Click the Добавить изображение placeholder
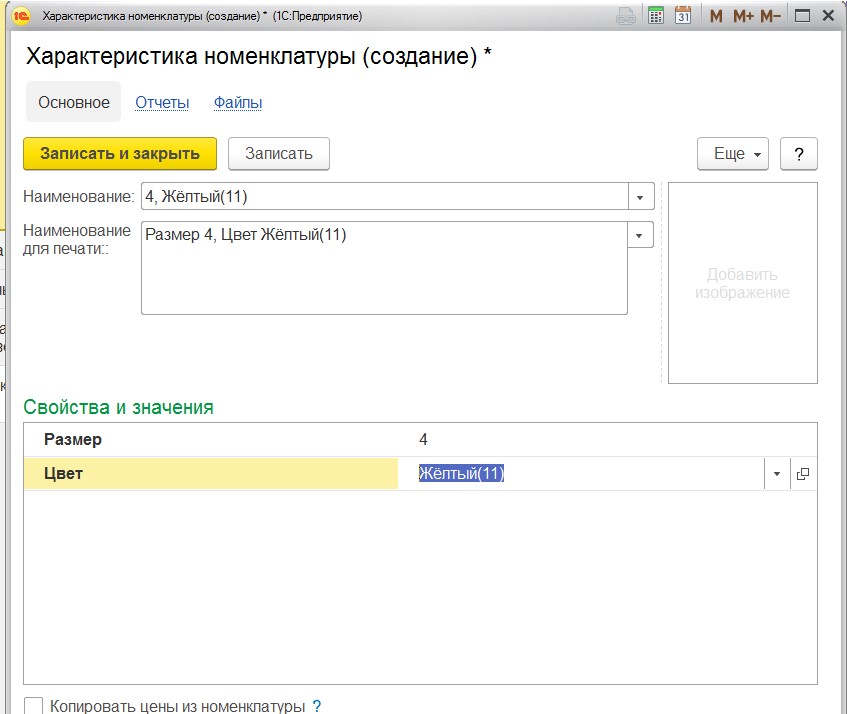This screenshot has width=847, height=714. click(x=742, y=283)
